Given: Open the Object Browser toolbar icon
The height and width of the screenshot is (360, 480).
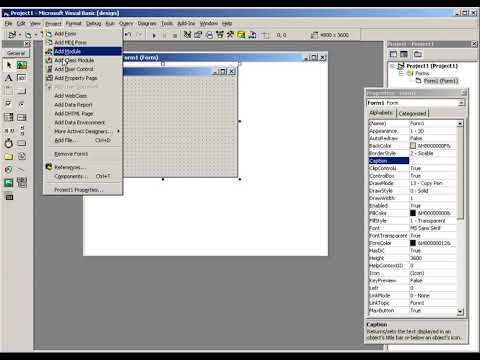Looking at the screenshot, I should click(x=220, y=35).
